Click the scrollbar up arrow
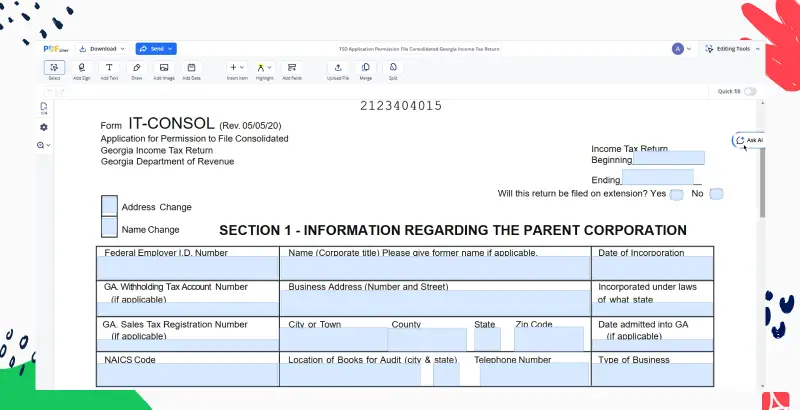The height and width of the screenshot is (410, 800). point(763,104)
